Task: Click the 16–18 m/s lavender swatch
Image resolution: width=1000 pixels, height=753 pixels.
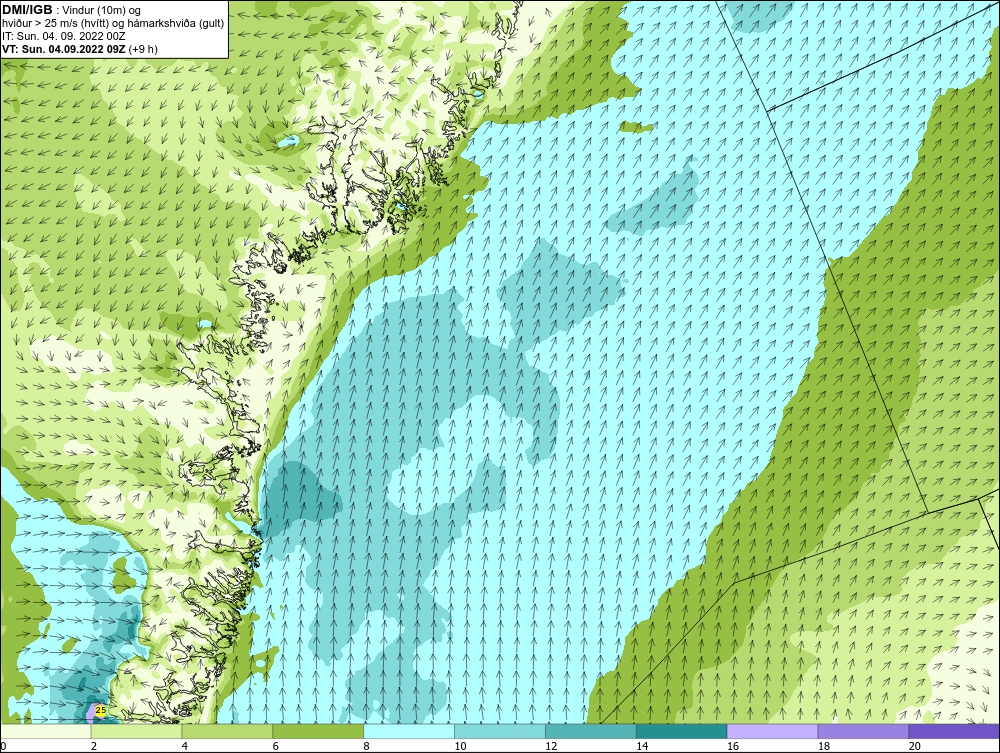Action: tap(773, 731)
